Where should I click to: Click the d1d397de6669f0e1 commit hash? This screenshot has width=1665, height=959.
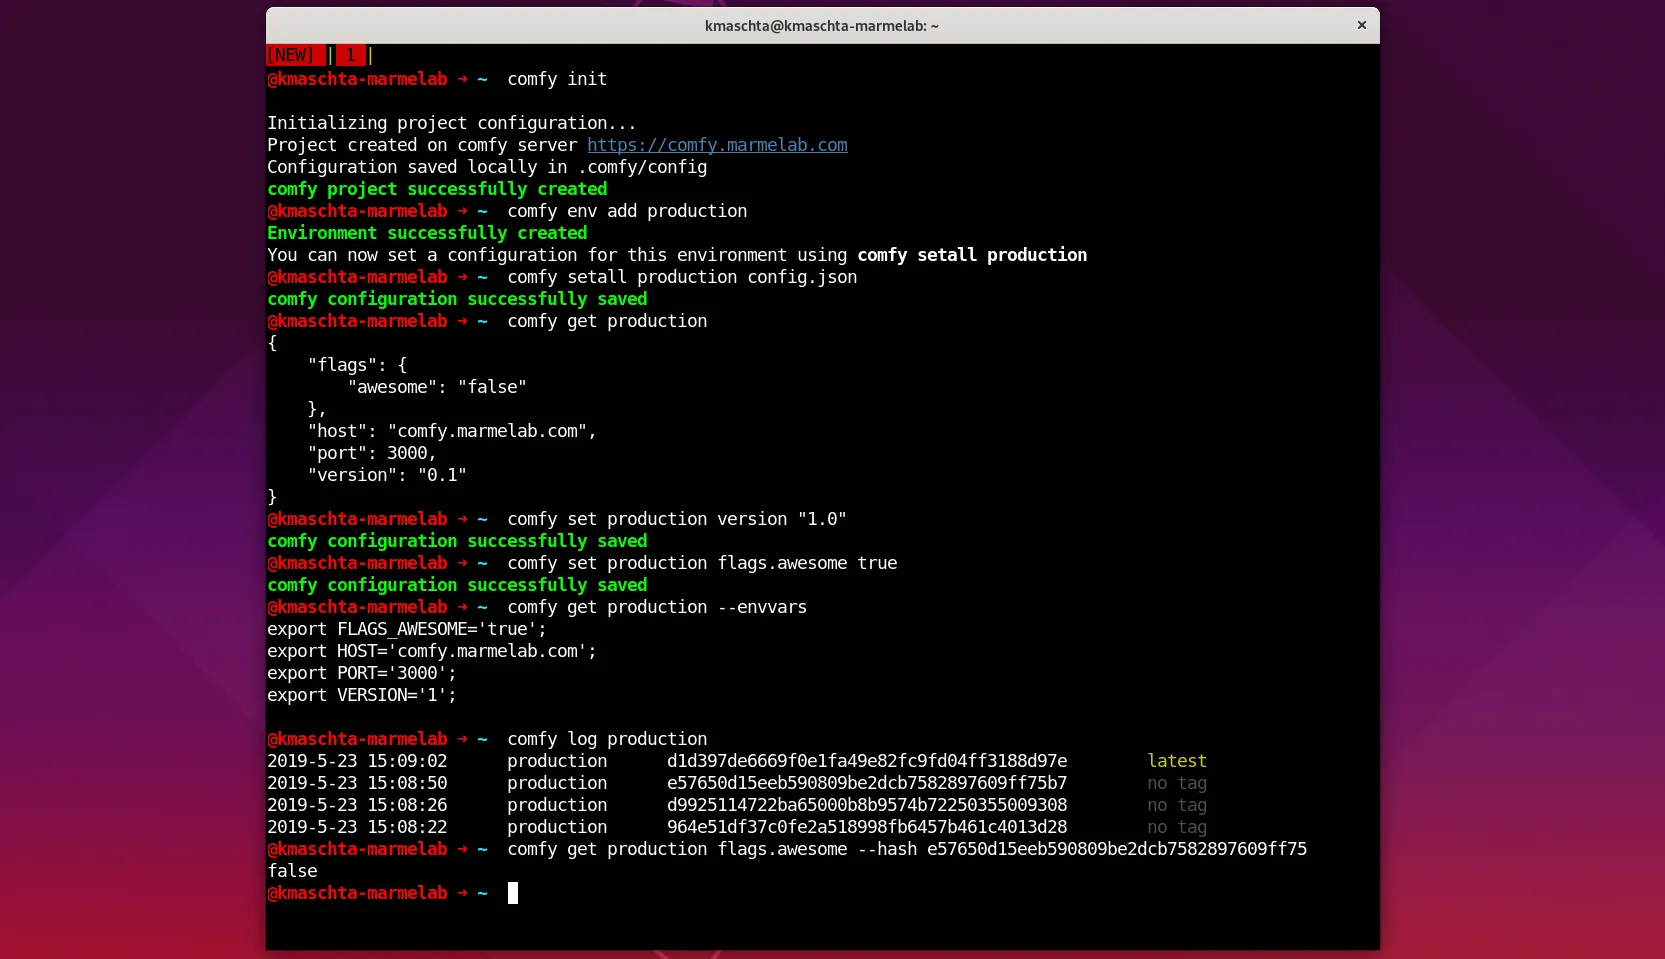(869, 761)
